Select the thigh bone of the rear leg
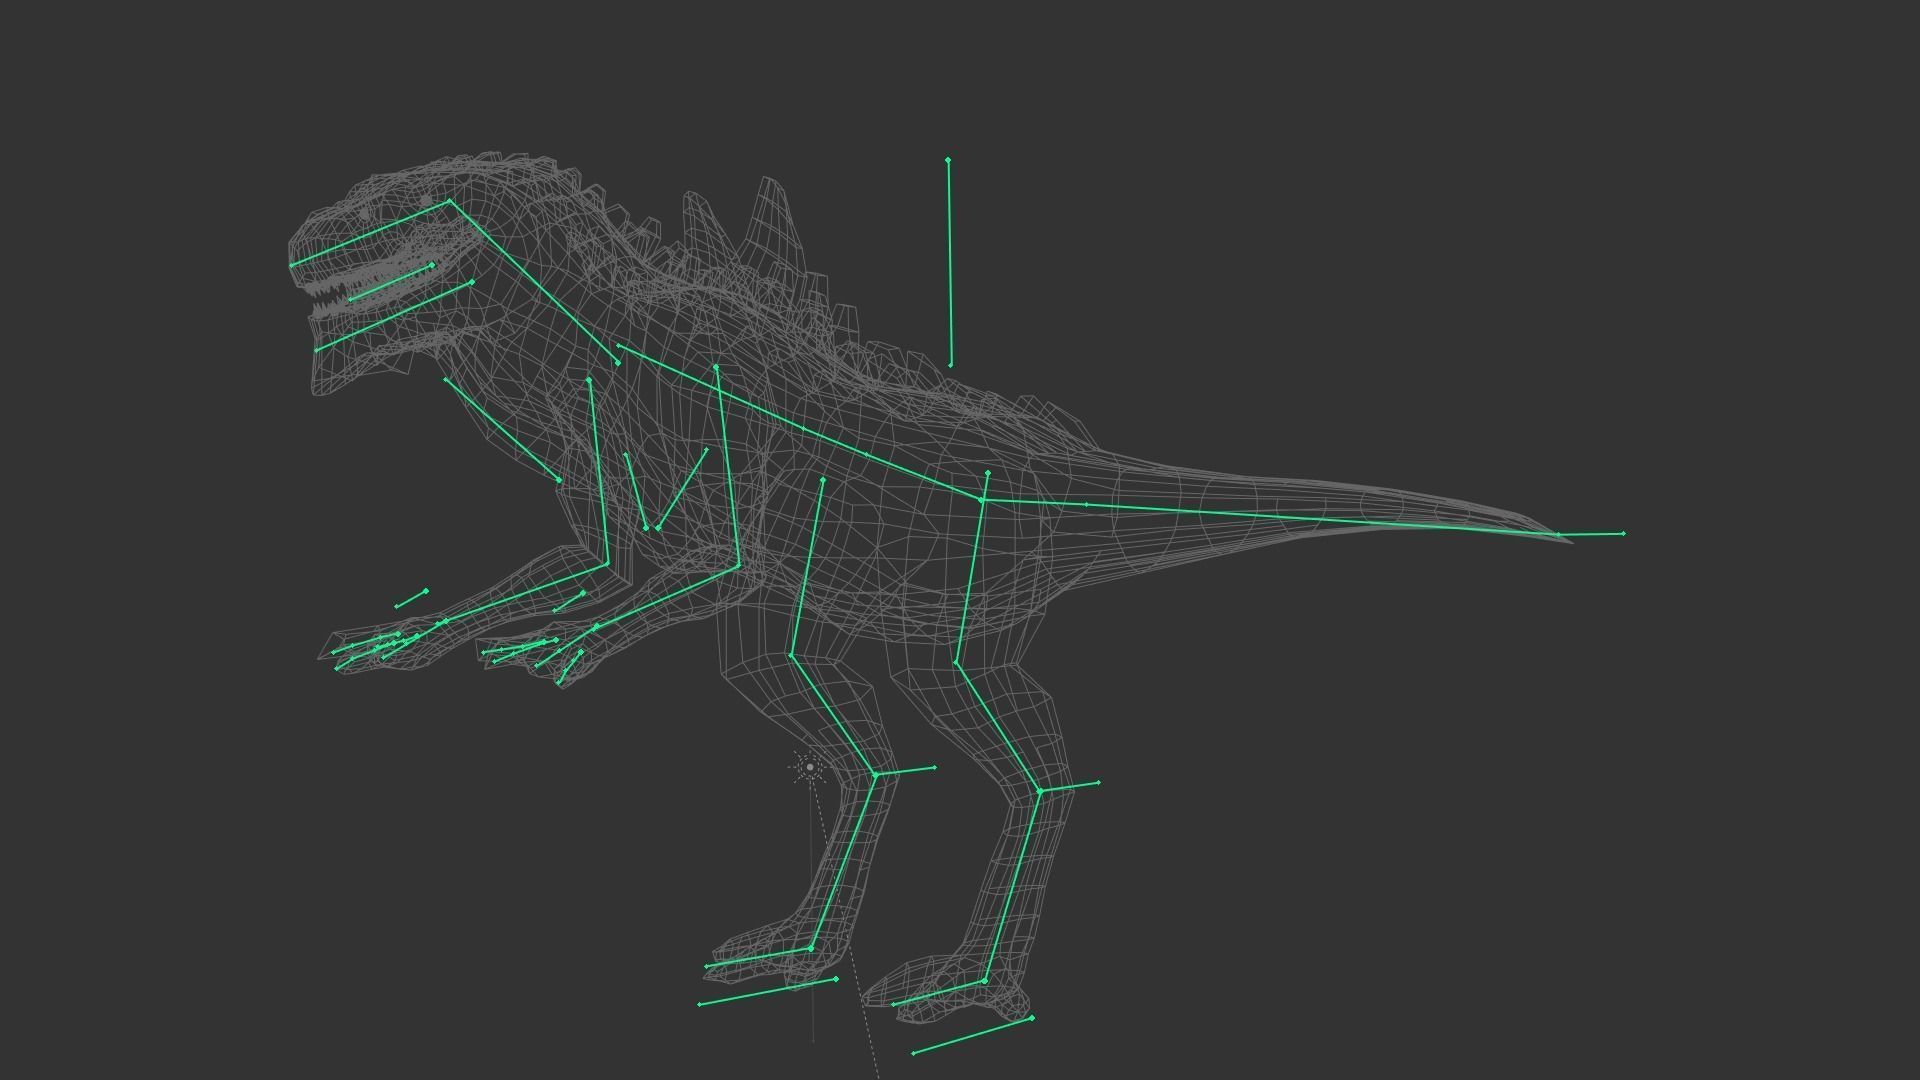Screen dimensions: 1920x1080 (x=971, y=580)
